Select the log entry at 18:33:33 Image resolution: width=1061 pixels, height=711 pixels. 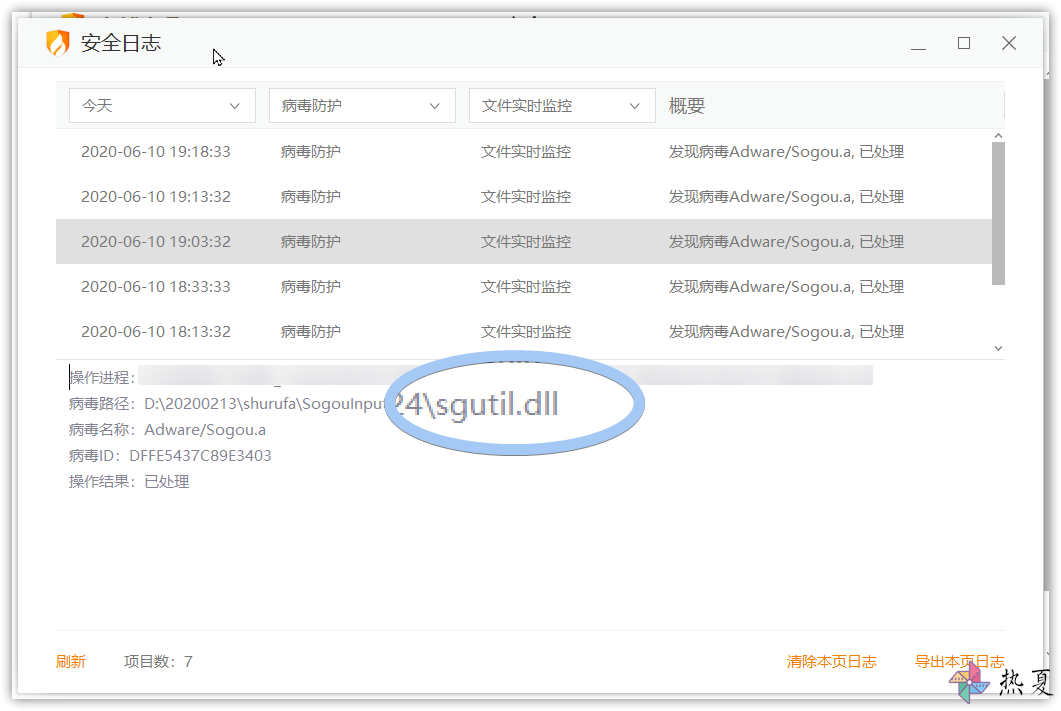tap(524, 287)
